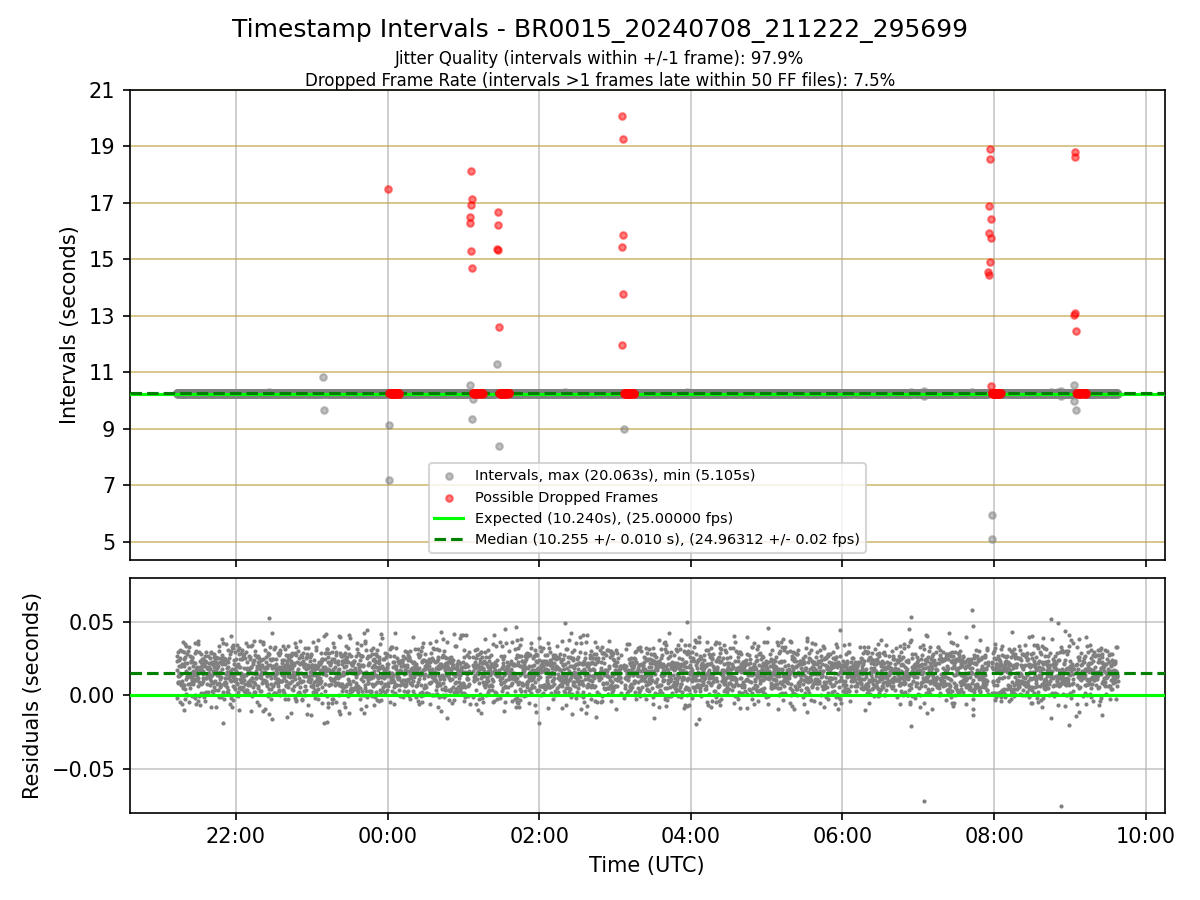Click the lone red point at 17.5 seconds near 00:00
The width and height of the screenshot is (1200, 900).
(388, 189)
